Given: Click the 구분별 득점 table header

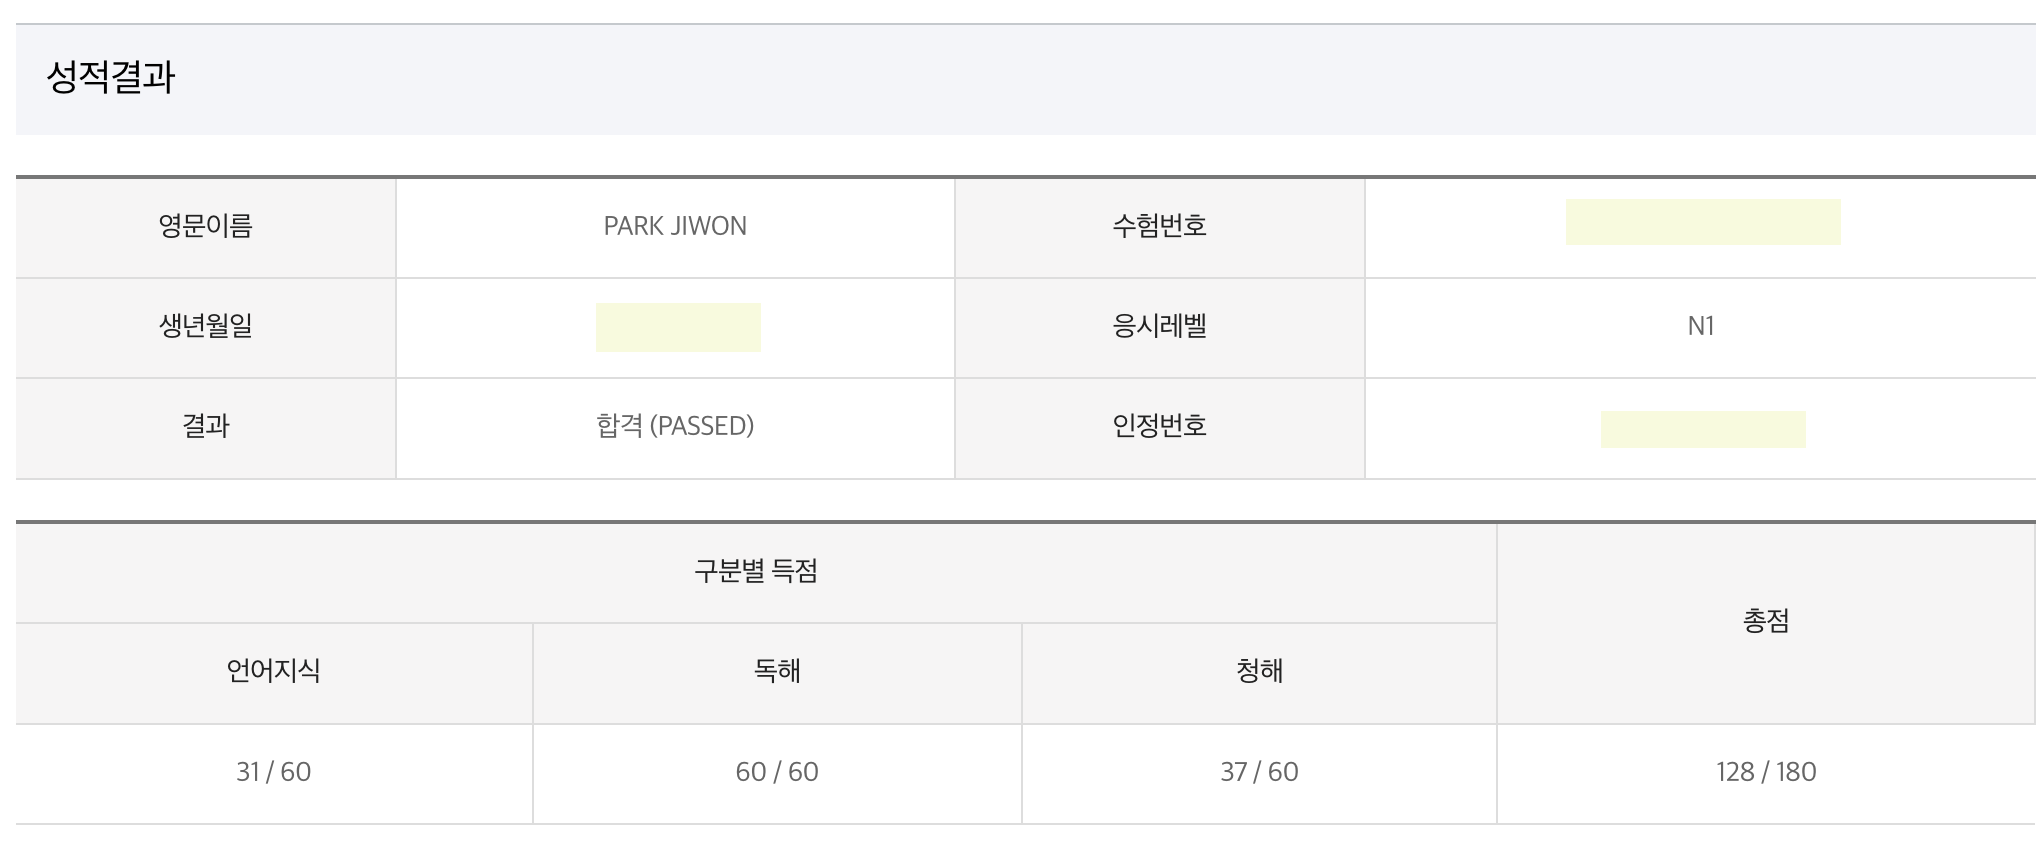Looking at the screenshot, I should [756, 571].
